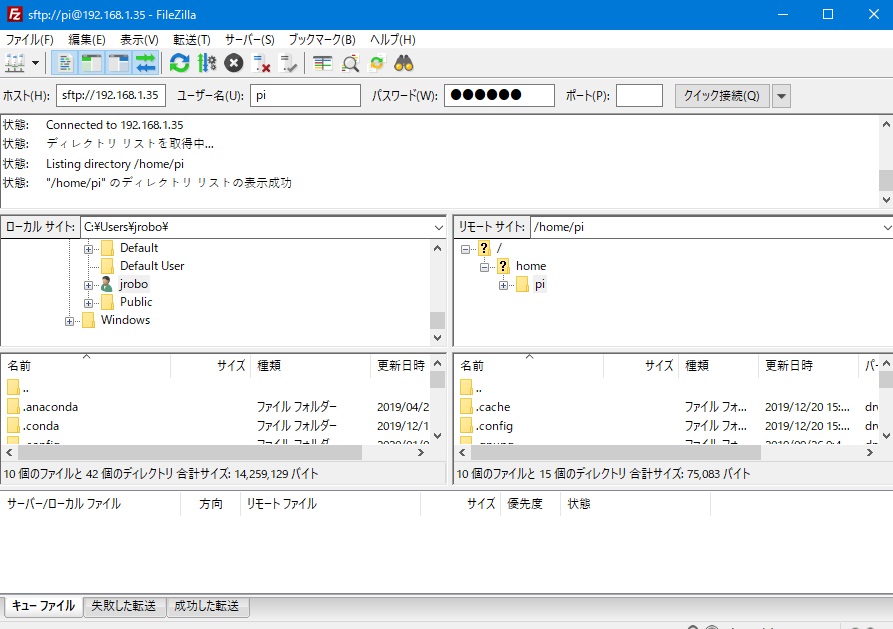
Task: Click the .anaconda folder icon in local list
Action: [x=13, y=407]
